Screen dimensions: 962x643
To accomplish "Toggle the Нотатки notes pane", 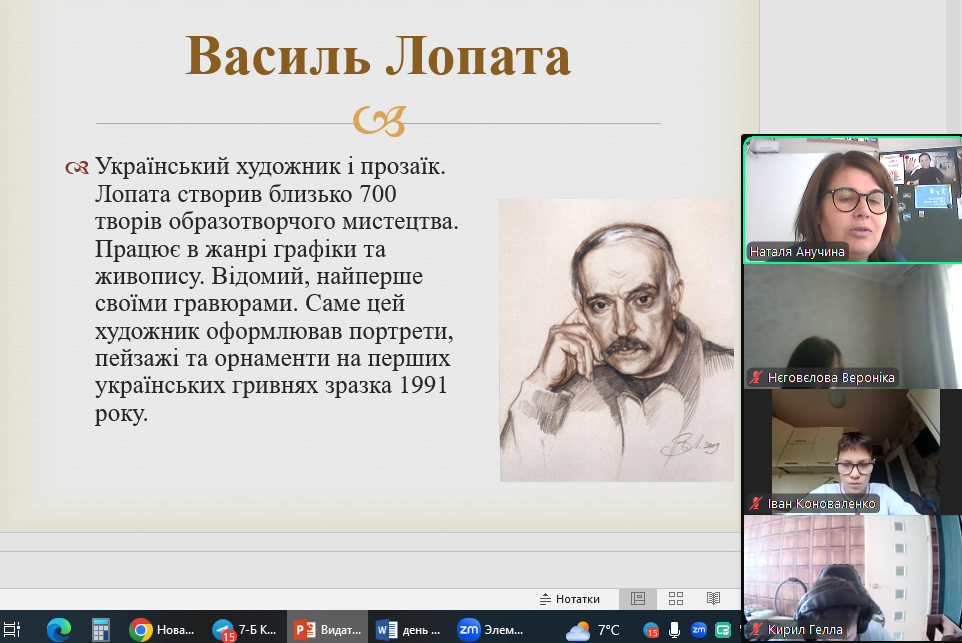I will (569, 599).
